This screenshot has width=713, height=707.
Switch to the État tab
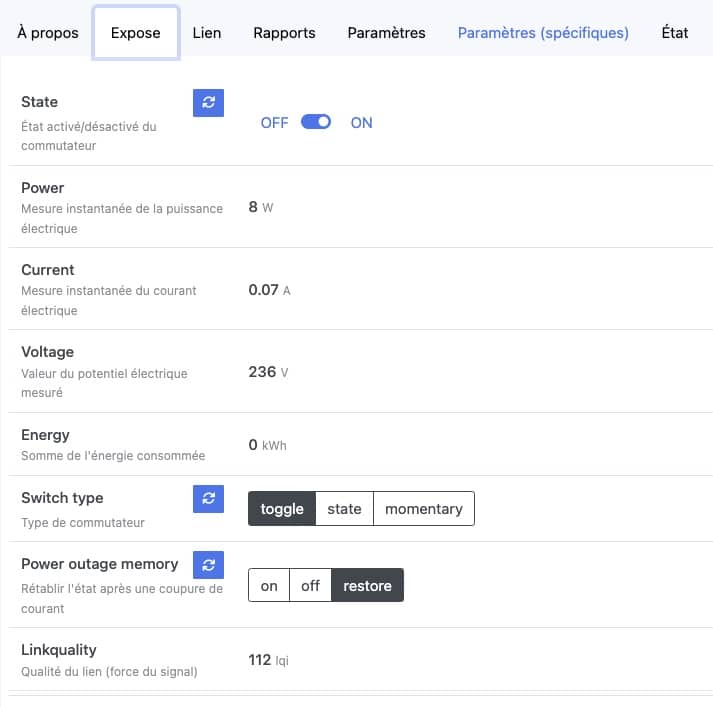click(675, 33)
